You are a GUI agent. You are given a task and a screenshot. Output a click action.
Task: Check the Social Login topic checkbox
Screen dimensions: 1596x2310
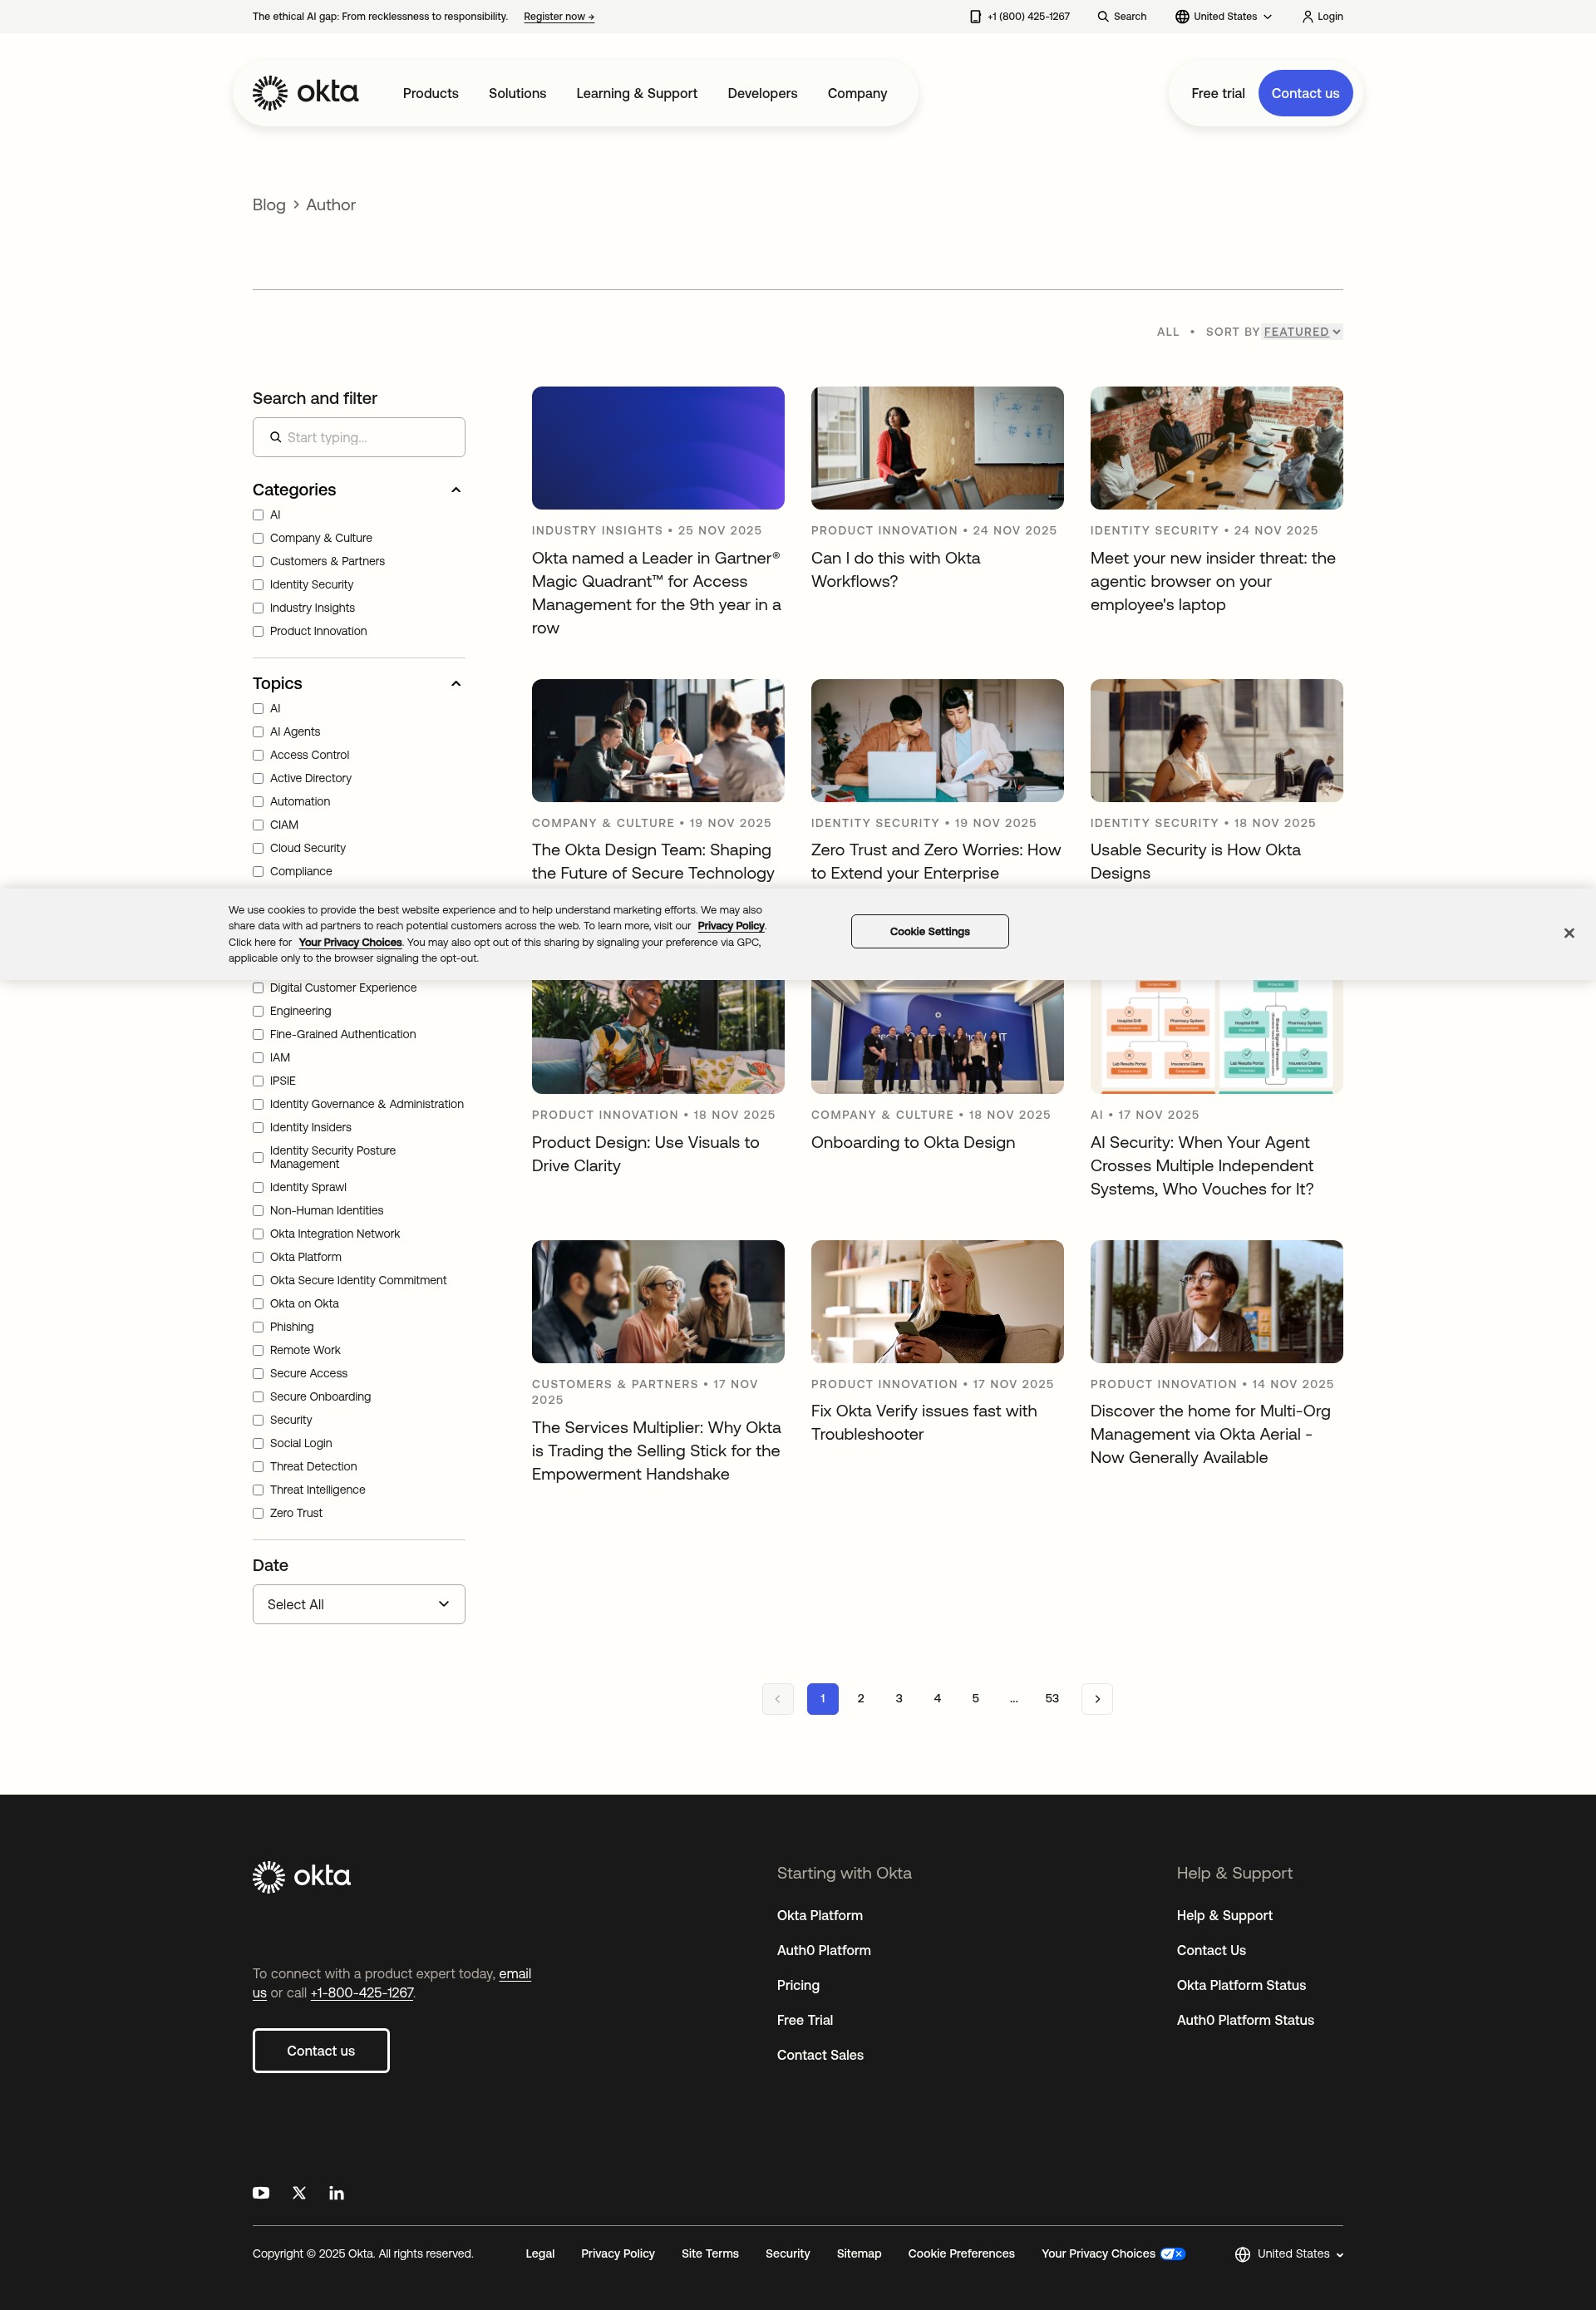[258, 1443]
